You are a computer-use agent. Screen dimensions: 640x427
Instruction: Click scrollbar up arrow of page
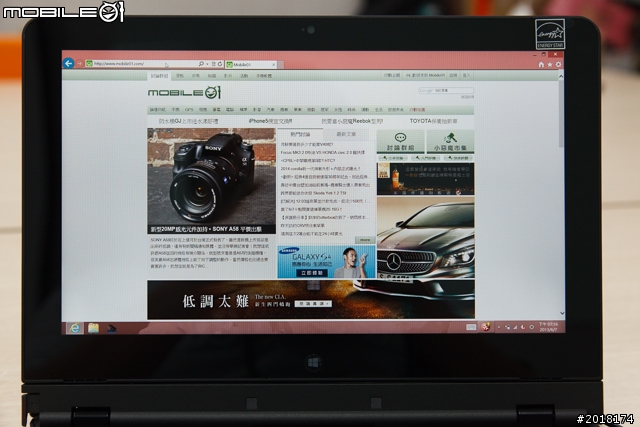pos(561,76)
